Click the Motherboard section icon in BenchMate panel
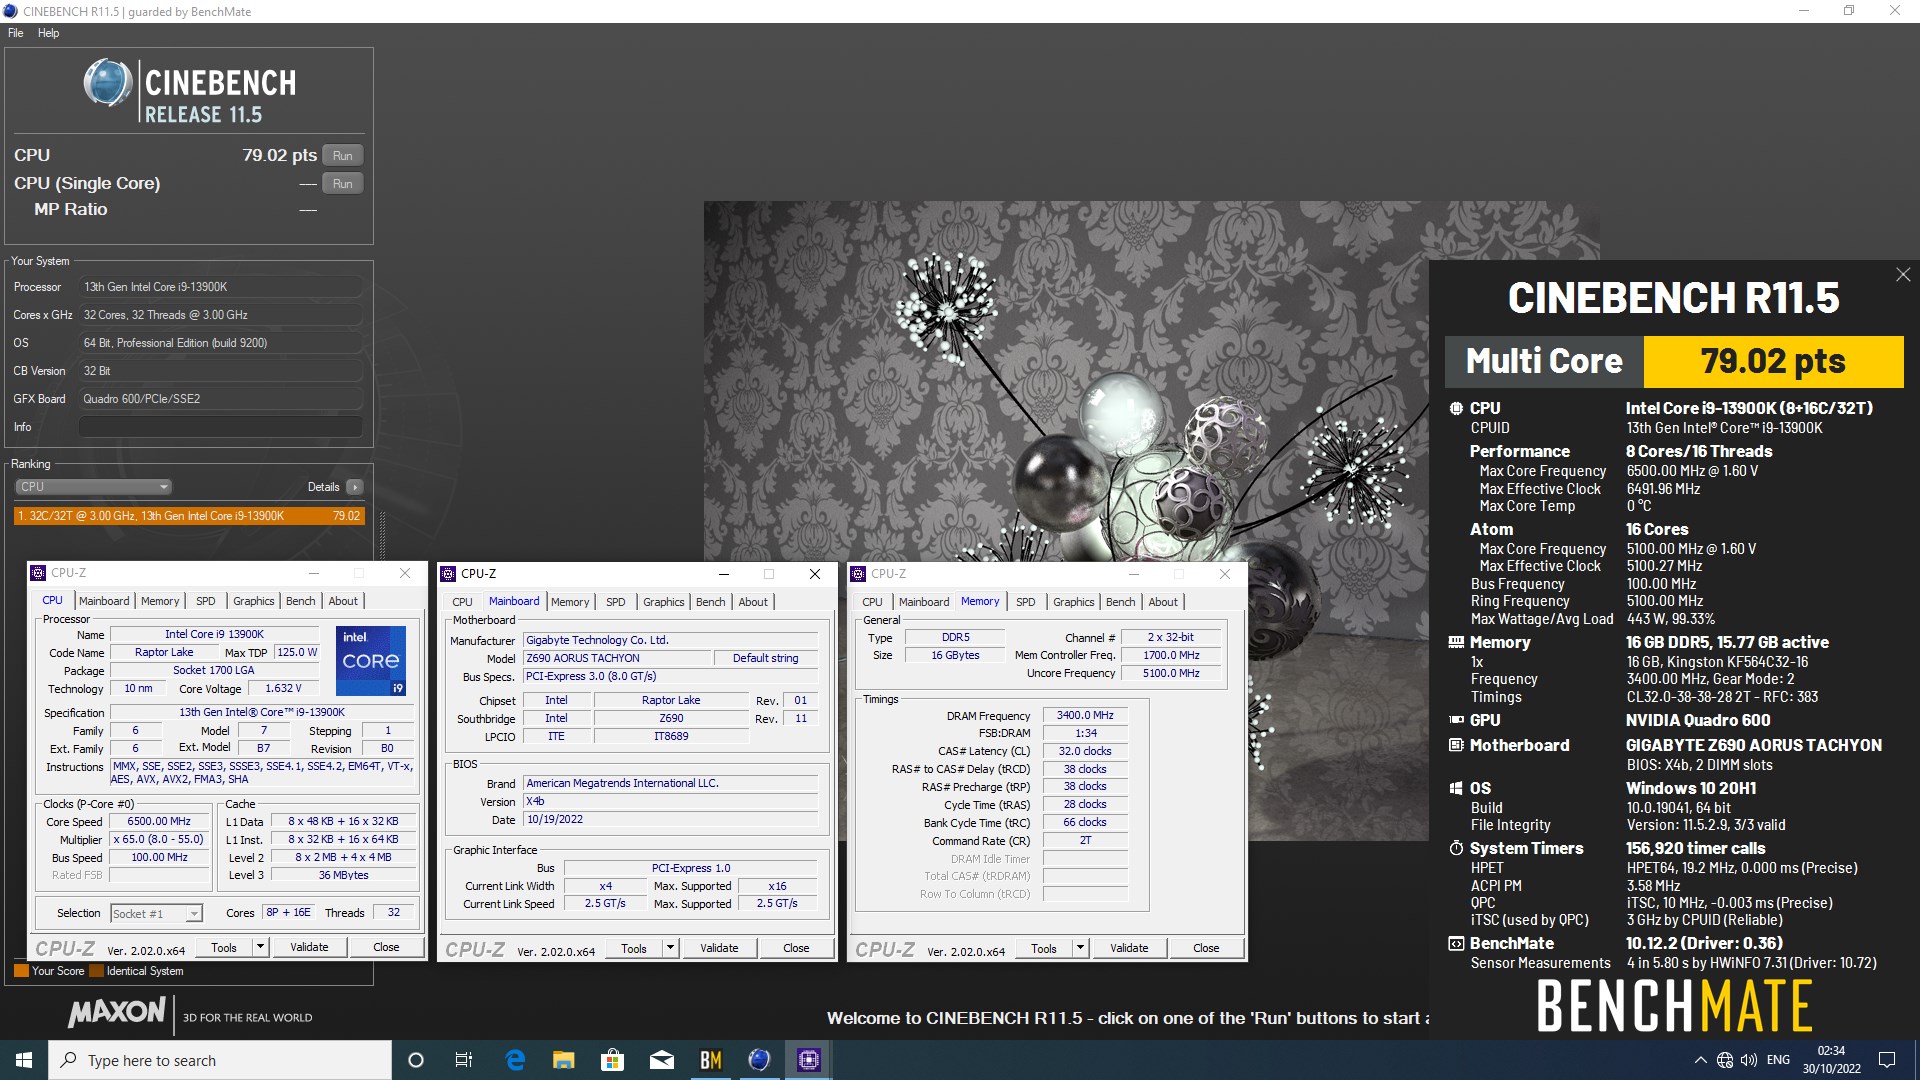The width and height of the screenshot is (1920, 1080). [x=1456, y=745]
